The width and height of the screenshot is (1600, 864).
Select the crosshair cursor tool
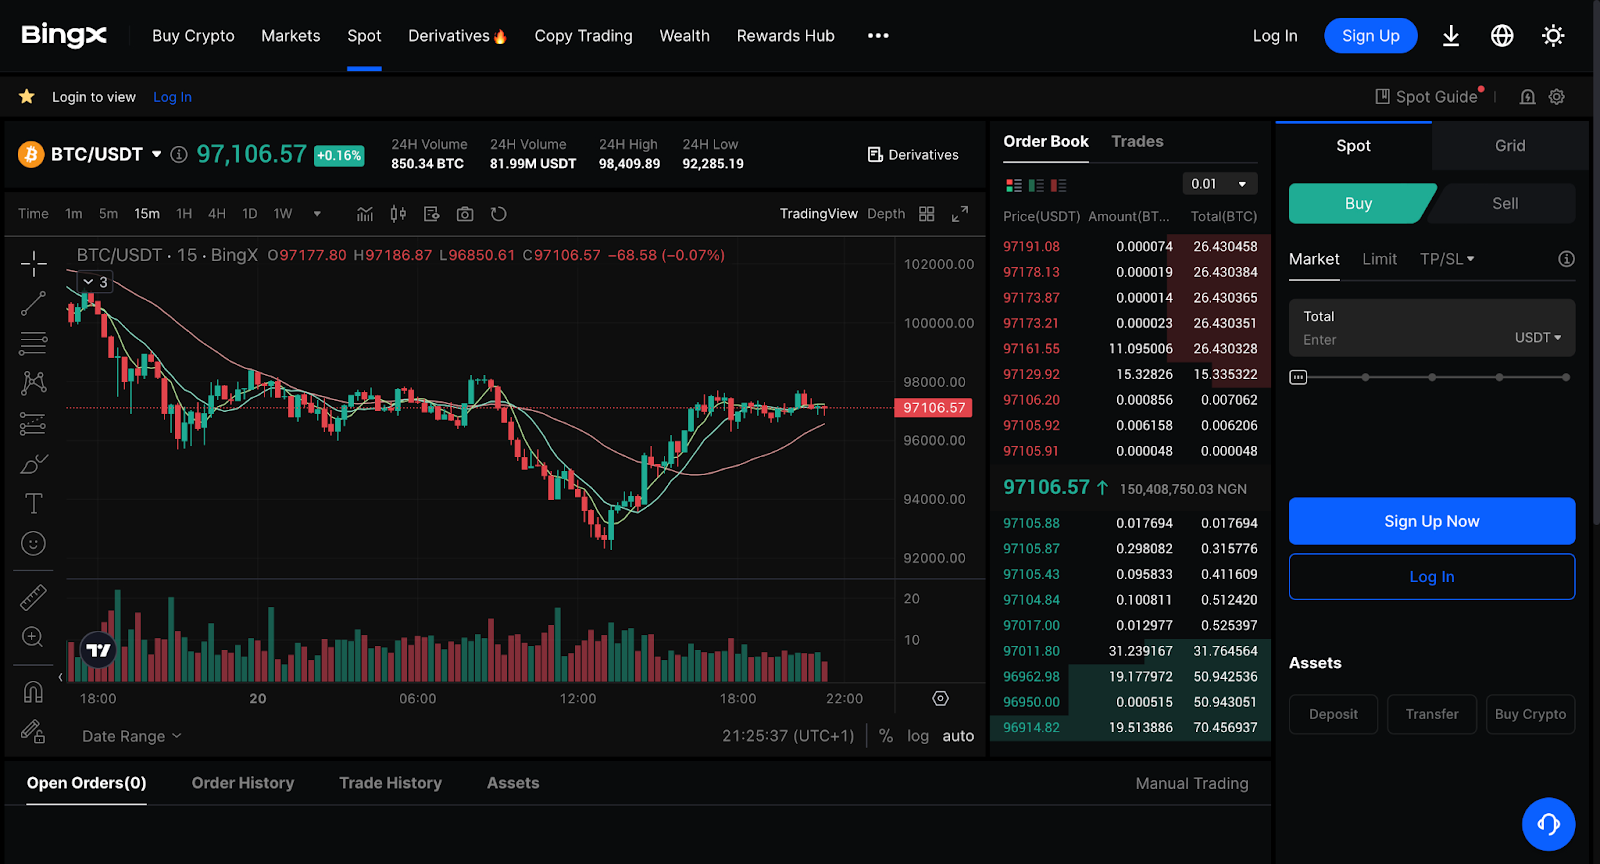click(33, 264)
